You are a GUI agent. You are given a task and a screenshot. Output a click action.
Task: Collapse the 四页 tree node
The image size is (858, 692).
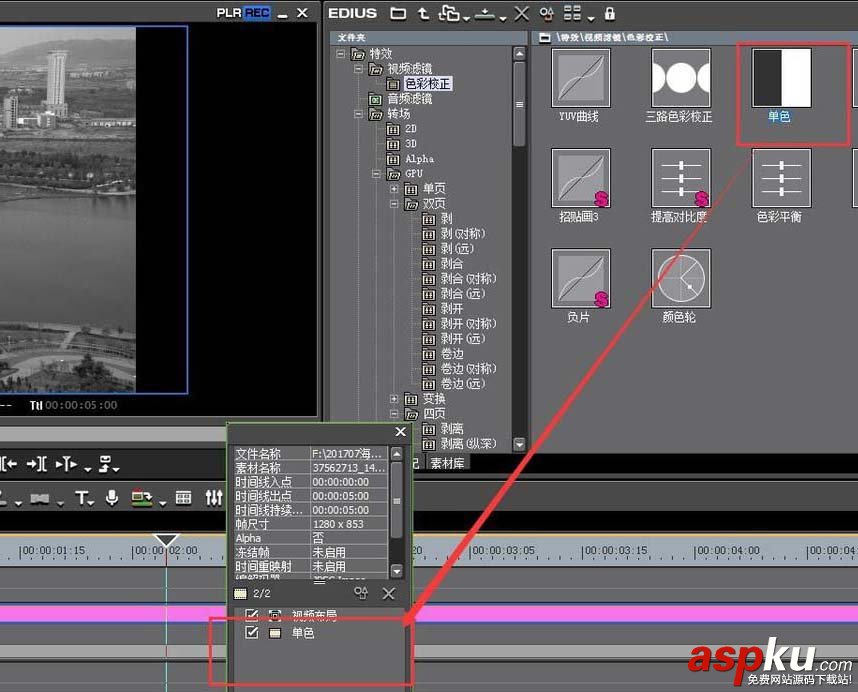coord(393,414)
